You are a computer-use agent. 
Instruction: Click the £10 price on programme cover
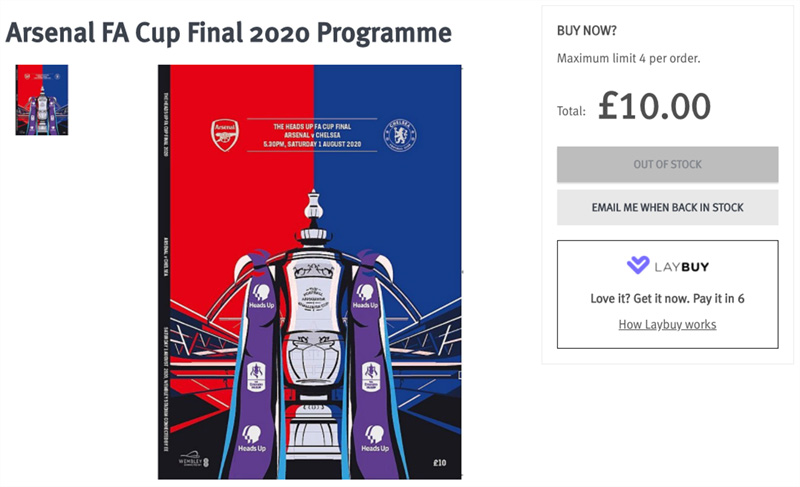pyautogui.click(x=440, y=463)
